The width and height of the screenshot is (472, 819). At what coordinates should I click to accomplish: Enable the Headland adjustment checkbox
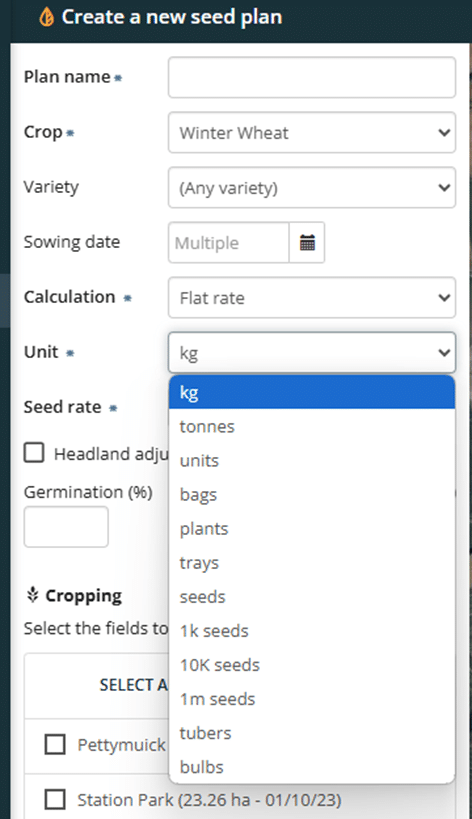tap(34, 453)
